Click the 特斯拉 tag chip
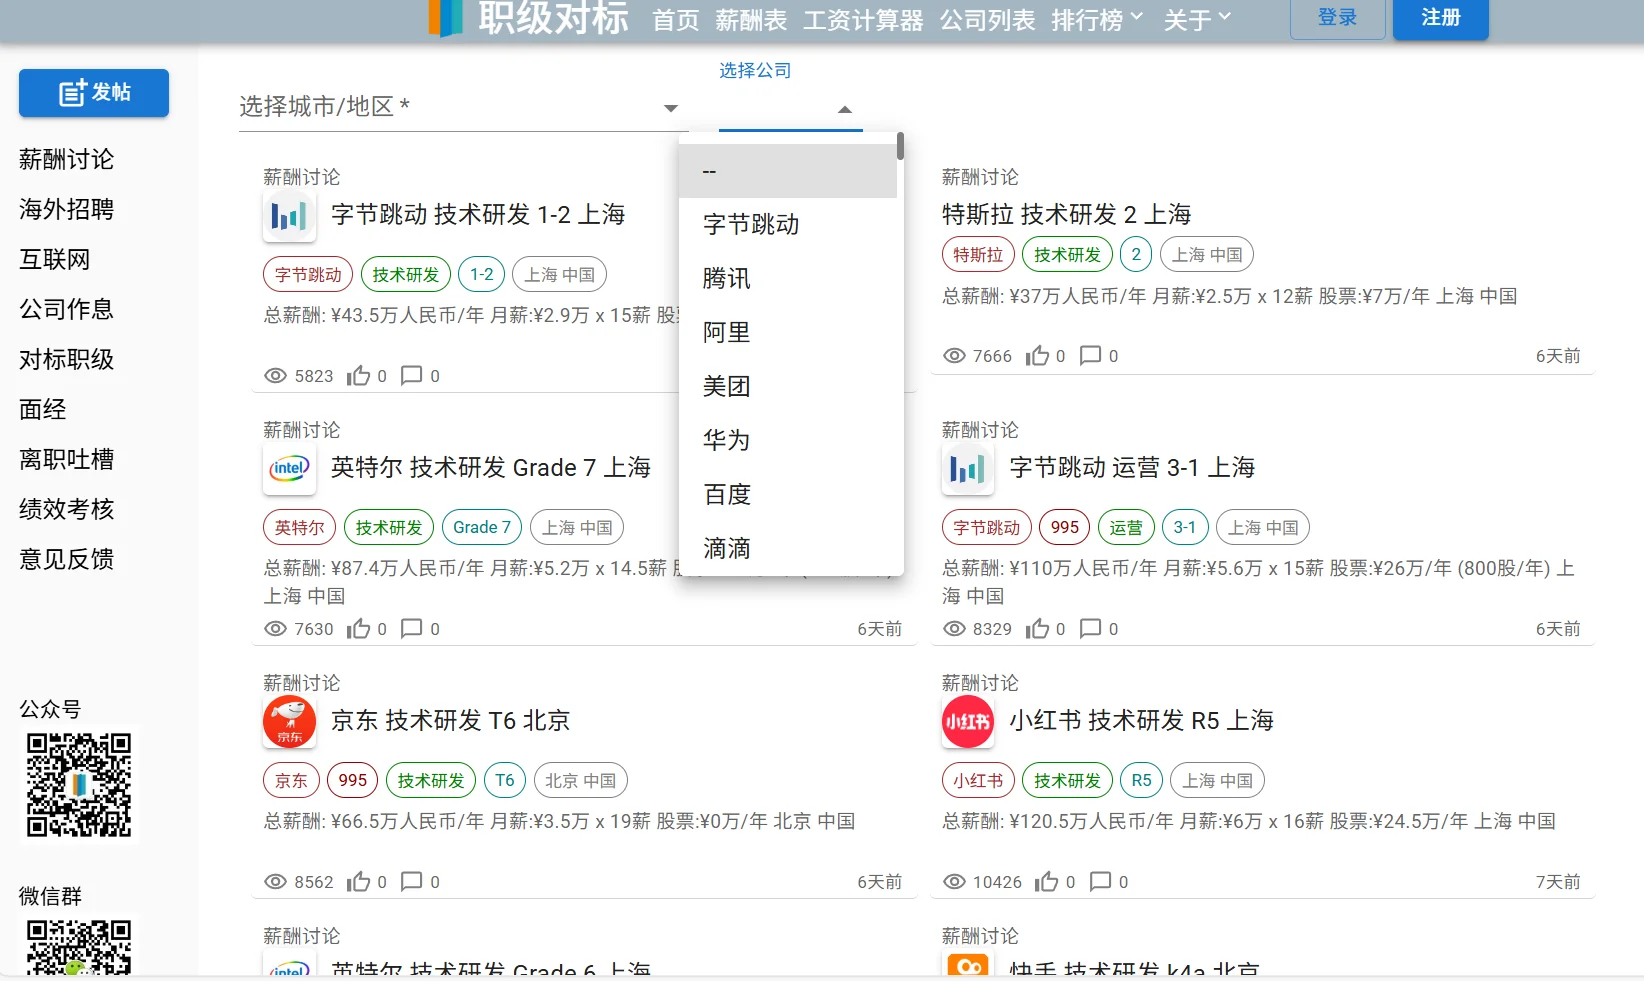 978,255
